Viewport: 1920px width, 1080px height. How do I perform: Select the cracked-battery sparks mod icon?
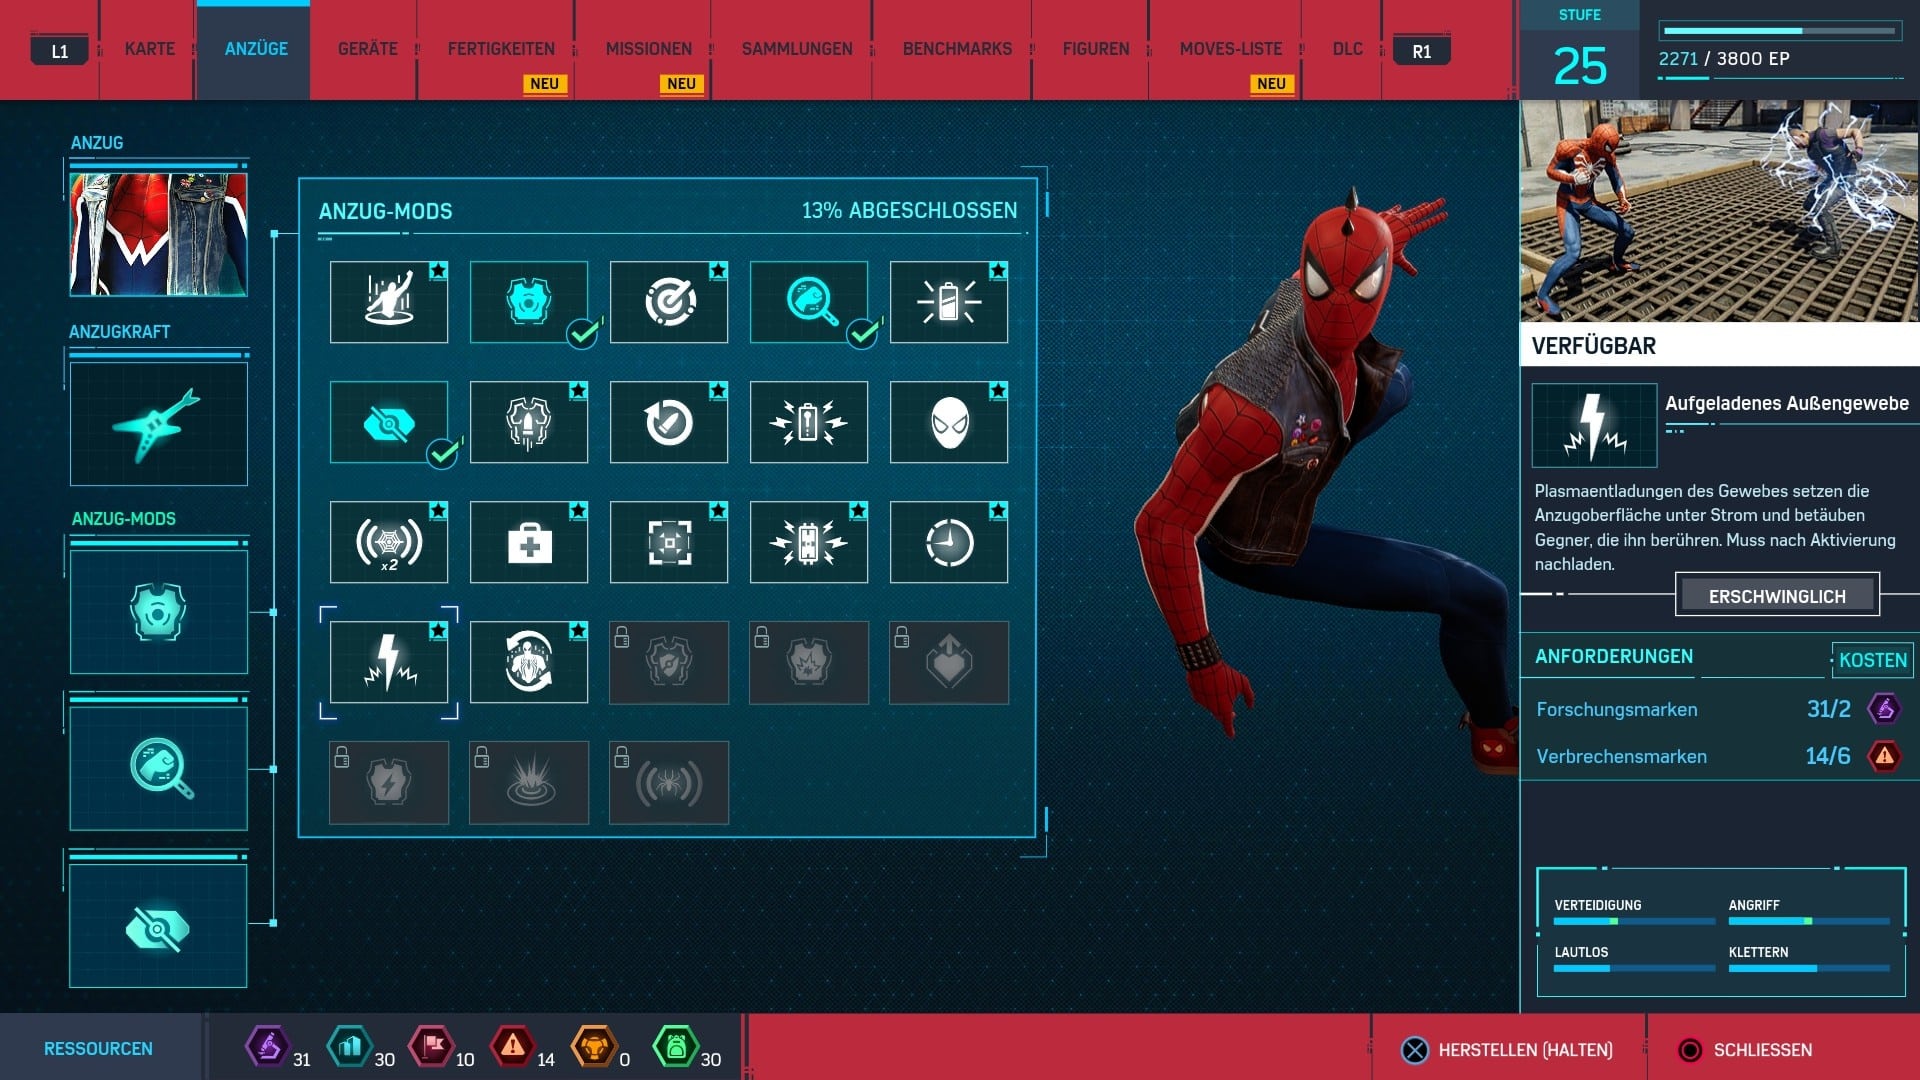[x=809, y=542]
